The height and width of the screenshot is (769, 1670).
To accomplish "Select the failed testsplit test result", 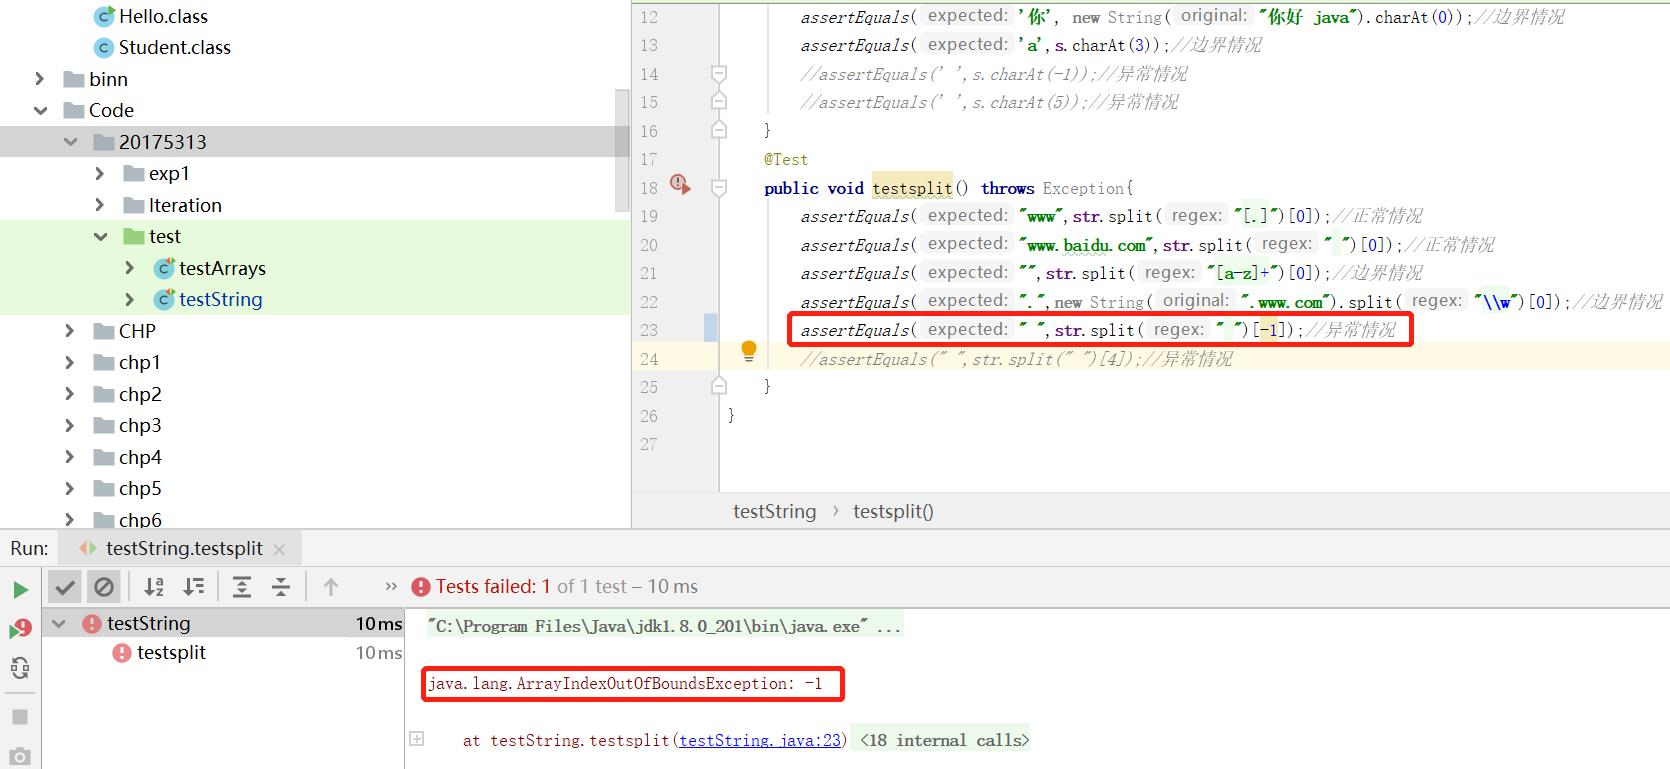I will click(171, 652).
